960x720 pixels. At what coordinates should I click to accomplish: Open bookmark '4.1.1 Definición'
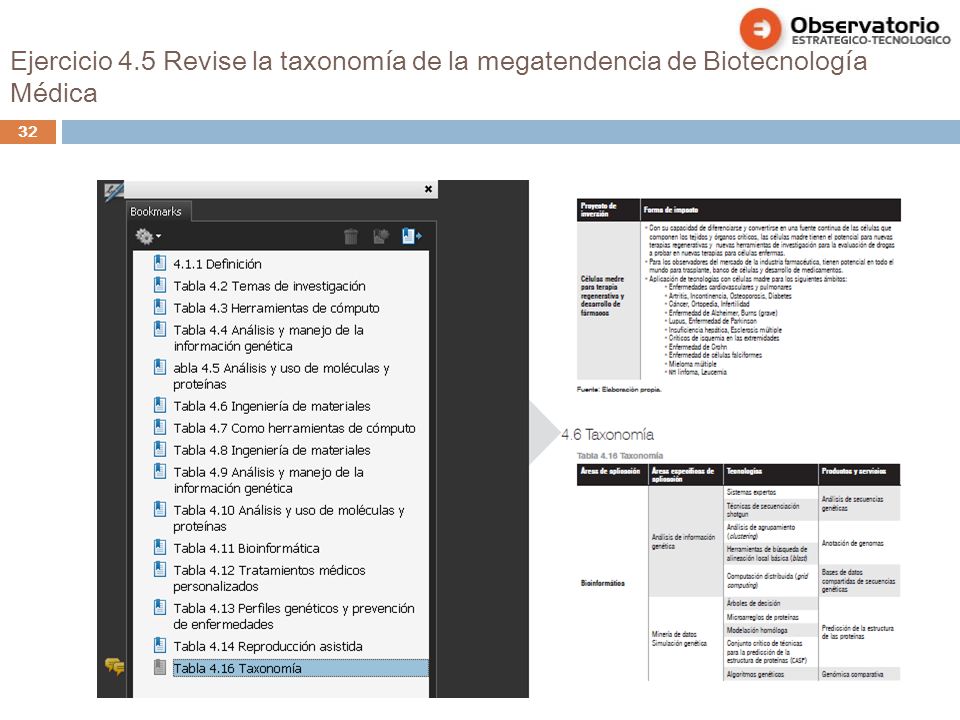(217, 264)
